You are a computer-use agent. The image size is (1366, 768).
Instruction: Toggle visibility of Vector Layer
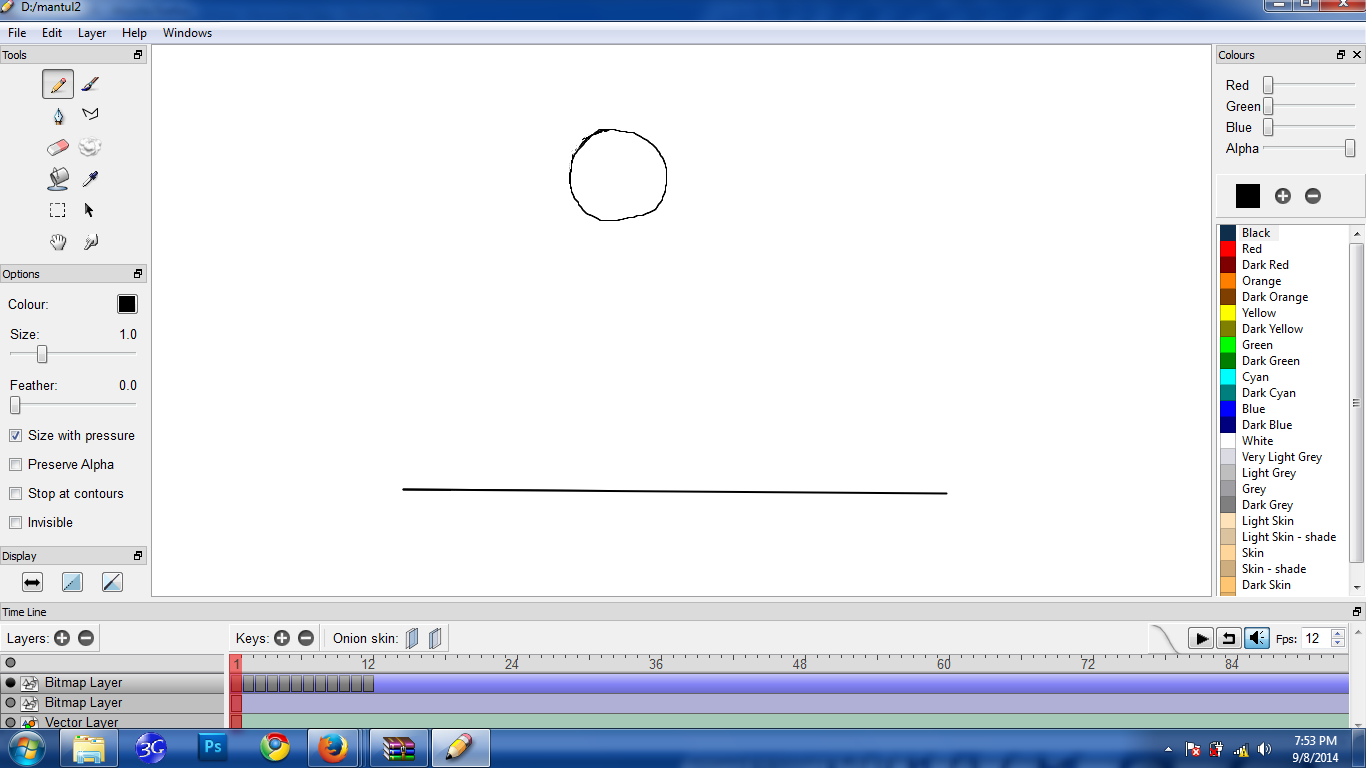11,722
